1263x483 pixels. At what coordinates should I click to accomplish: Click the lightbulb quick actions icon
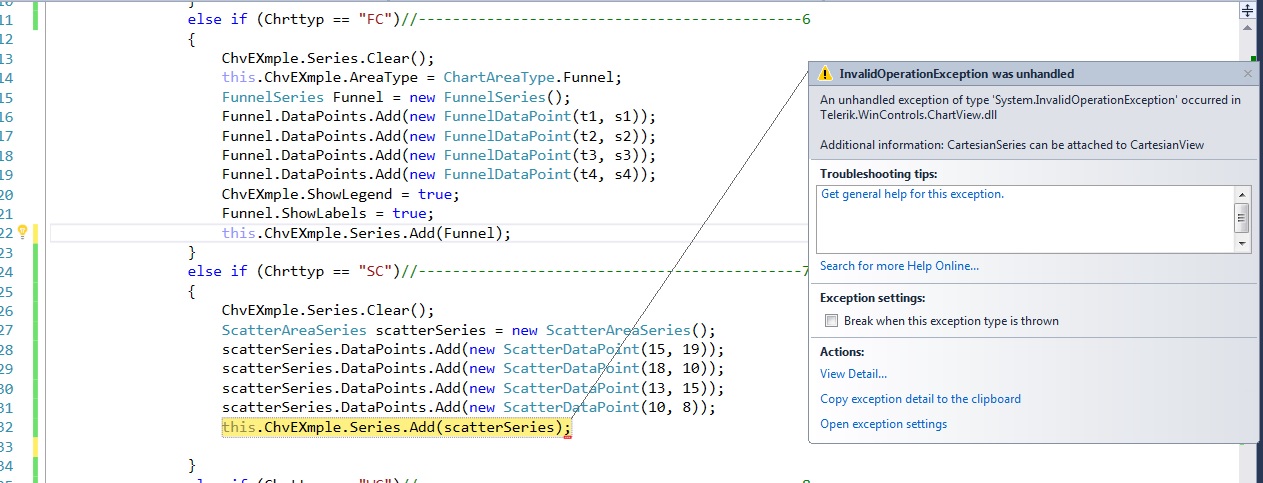click(x=22, y=232)
